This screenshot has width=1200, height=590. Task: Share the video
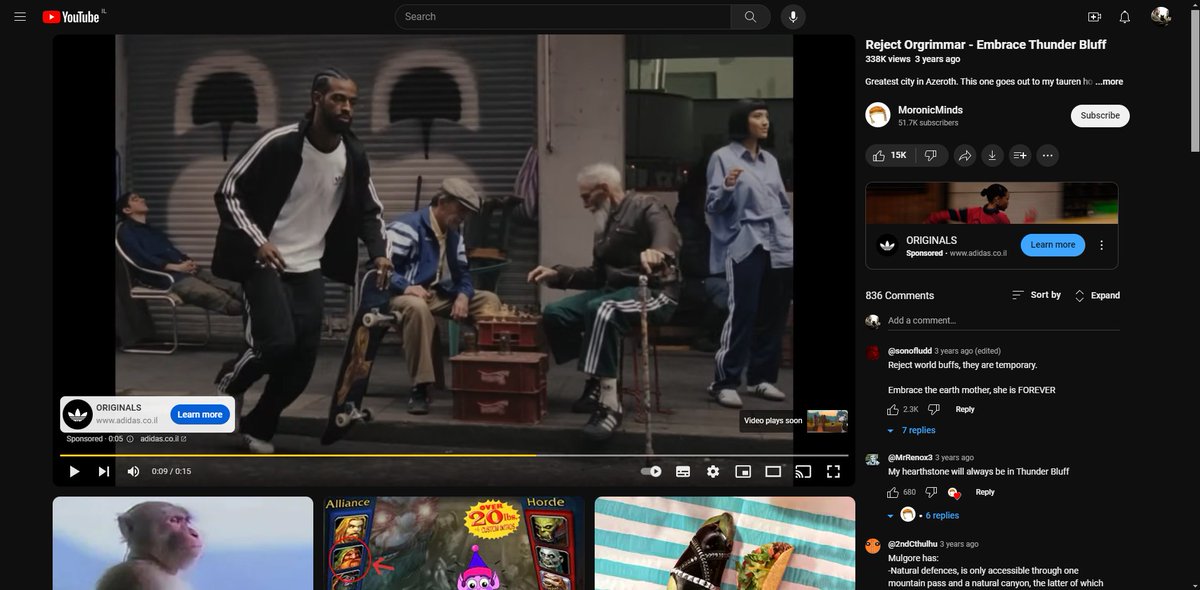tap(965, 155)
